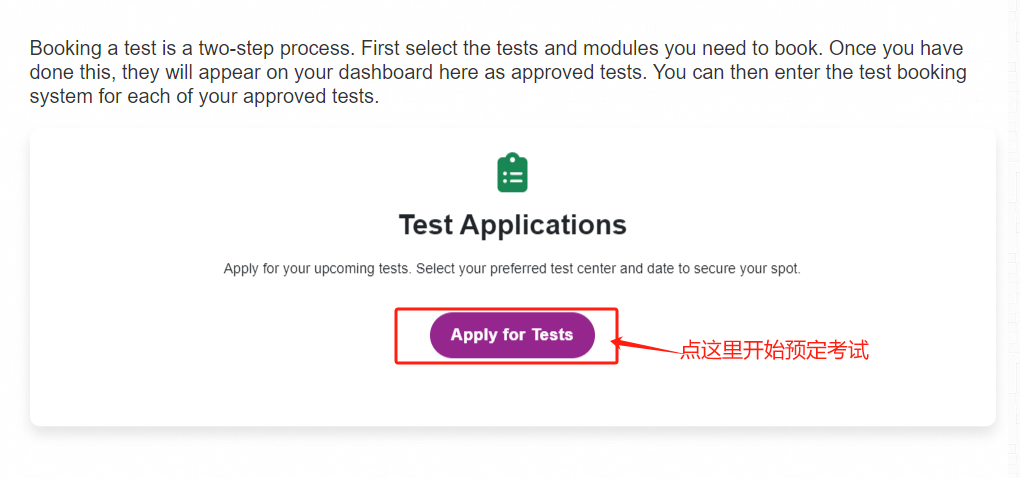Click empty white space inside the Test Applications card
This screenshot has width=1020, height=478.
[x=200, y=380]
